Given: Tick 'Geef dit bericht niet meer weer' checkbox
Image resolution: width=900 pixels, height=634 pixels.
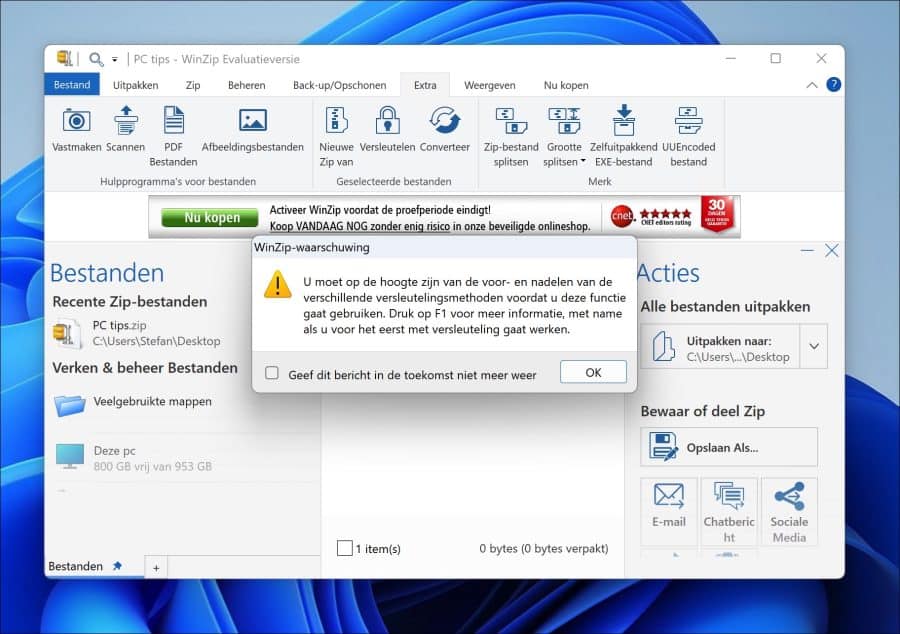Looking at the screenshot, I should [x=272, y=373].
